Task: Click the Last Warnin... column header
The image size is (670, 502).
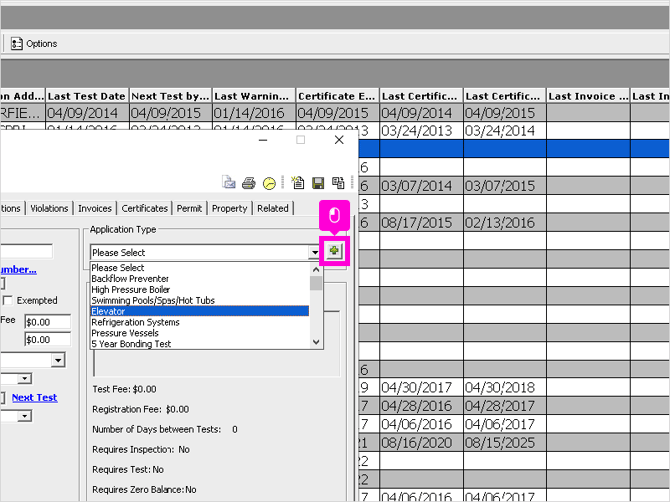Action: [253, 96]
